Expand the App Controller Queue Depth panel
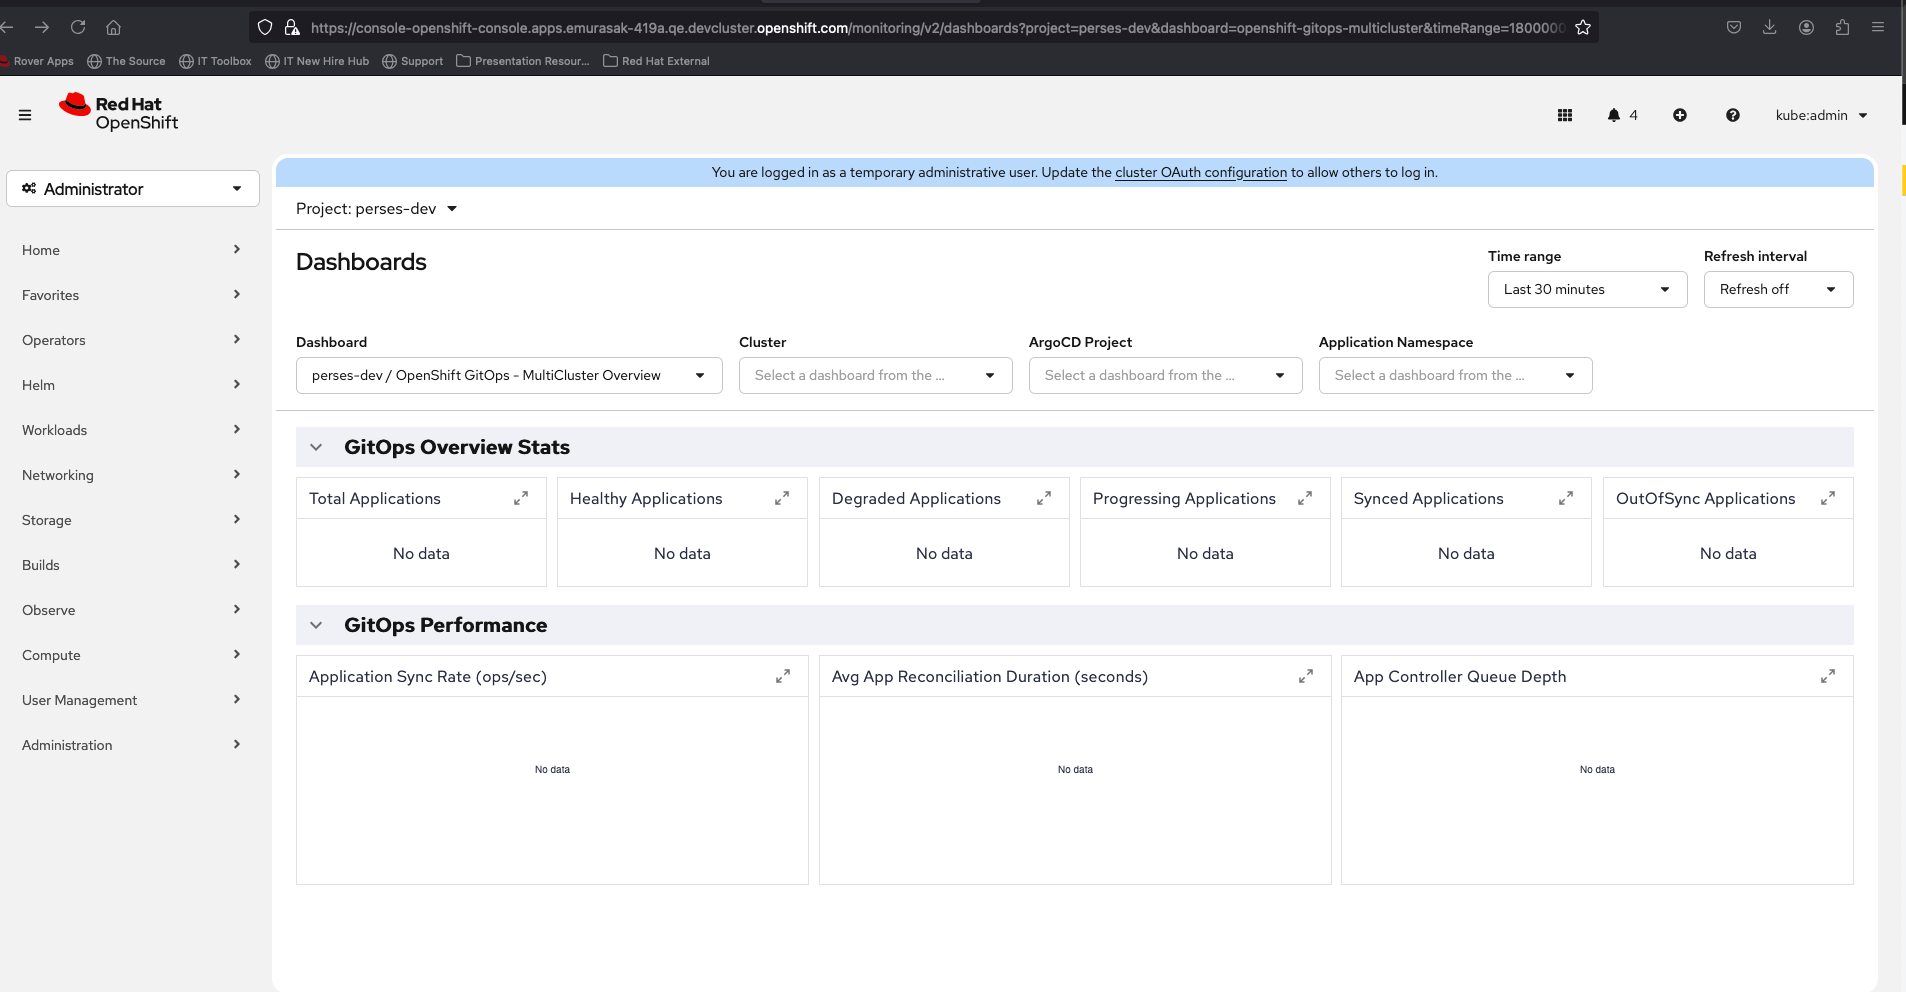This screenshot has height=992, width=1906. tap(1828, 676)
